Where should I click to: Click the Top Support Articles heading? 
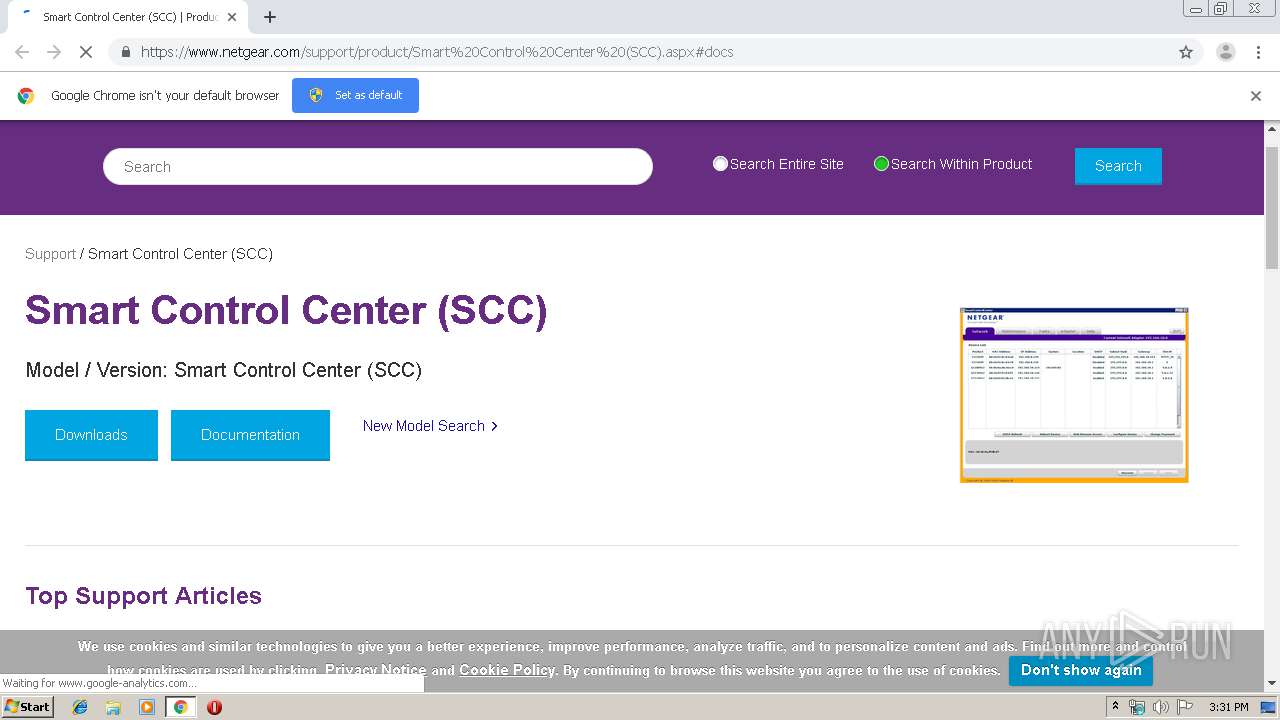coord(143,596)
